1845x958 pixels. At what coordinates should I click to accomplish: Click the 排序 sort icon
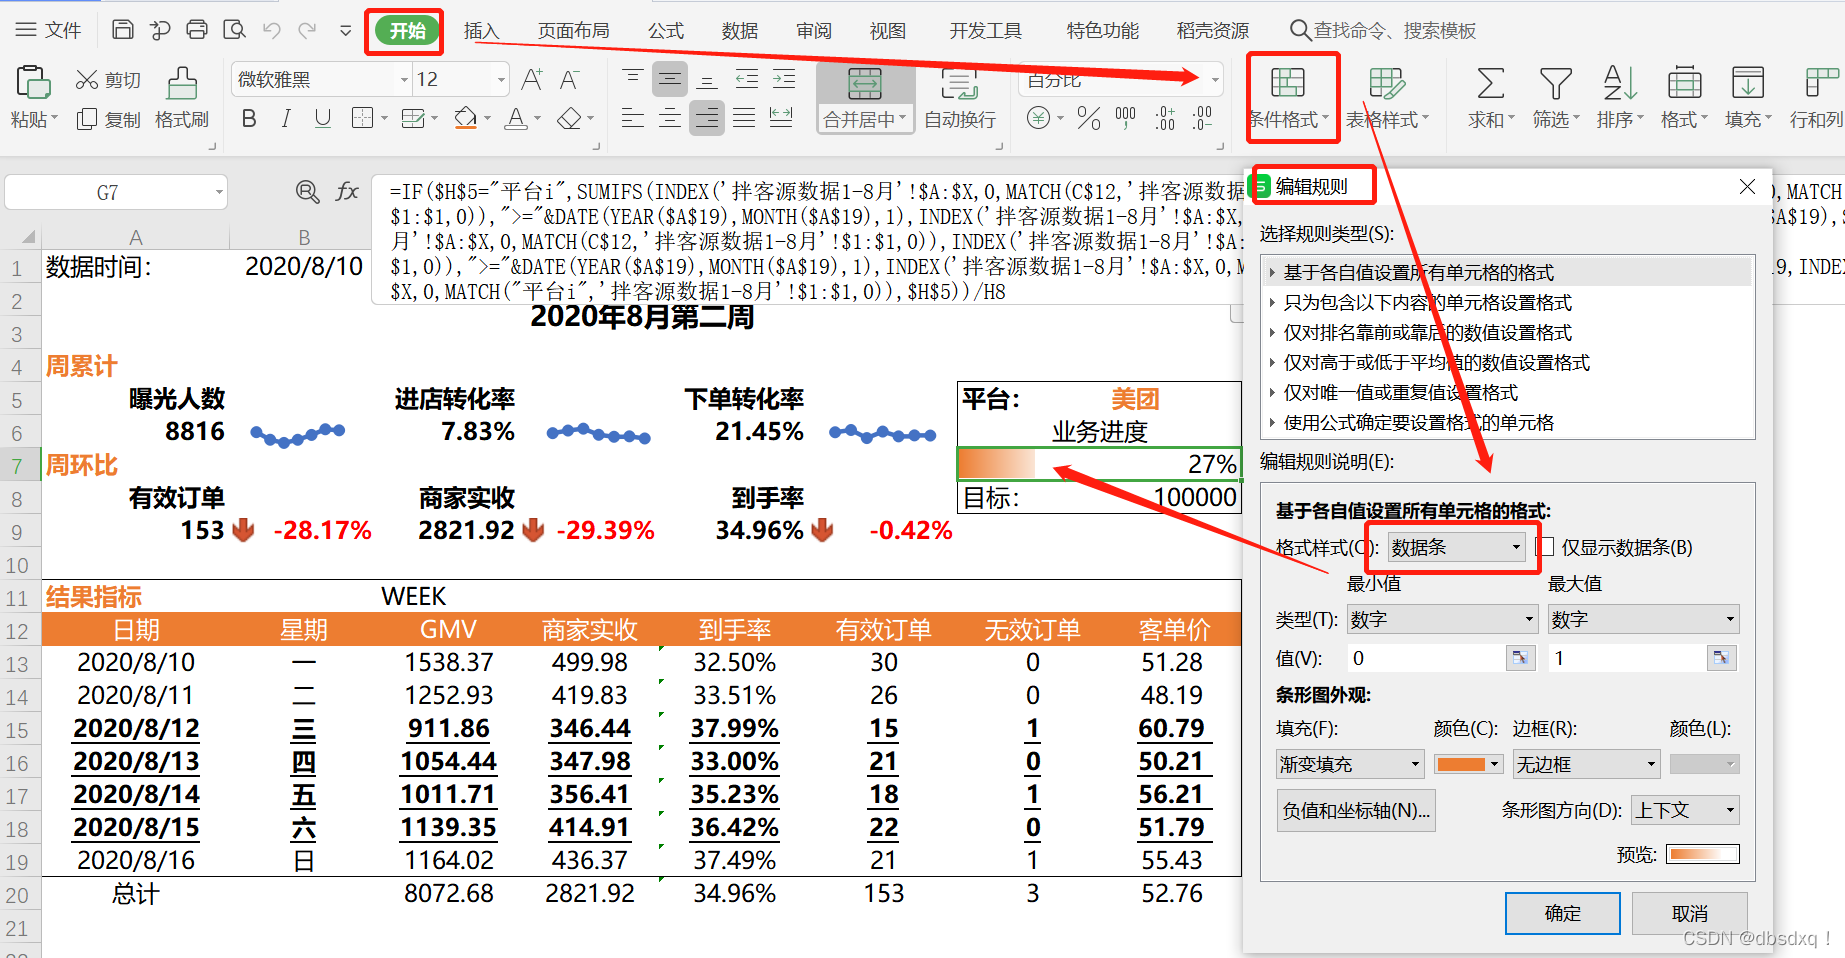tap(1619, 84)
